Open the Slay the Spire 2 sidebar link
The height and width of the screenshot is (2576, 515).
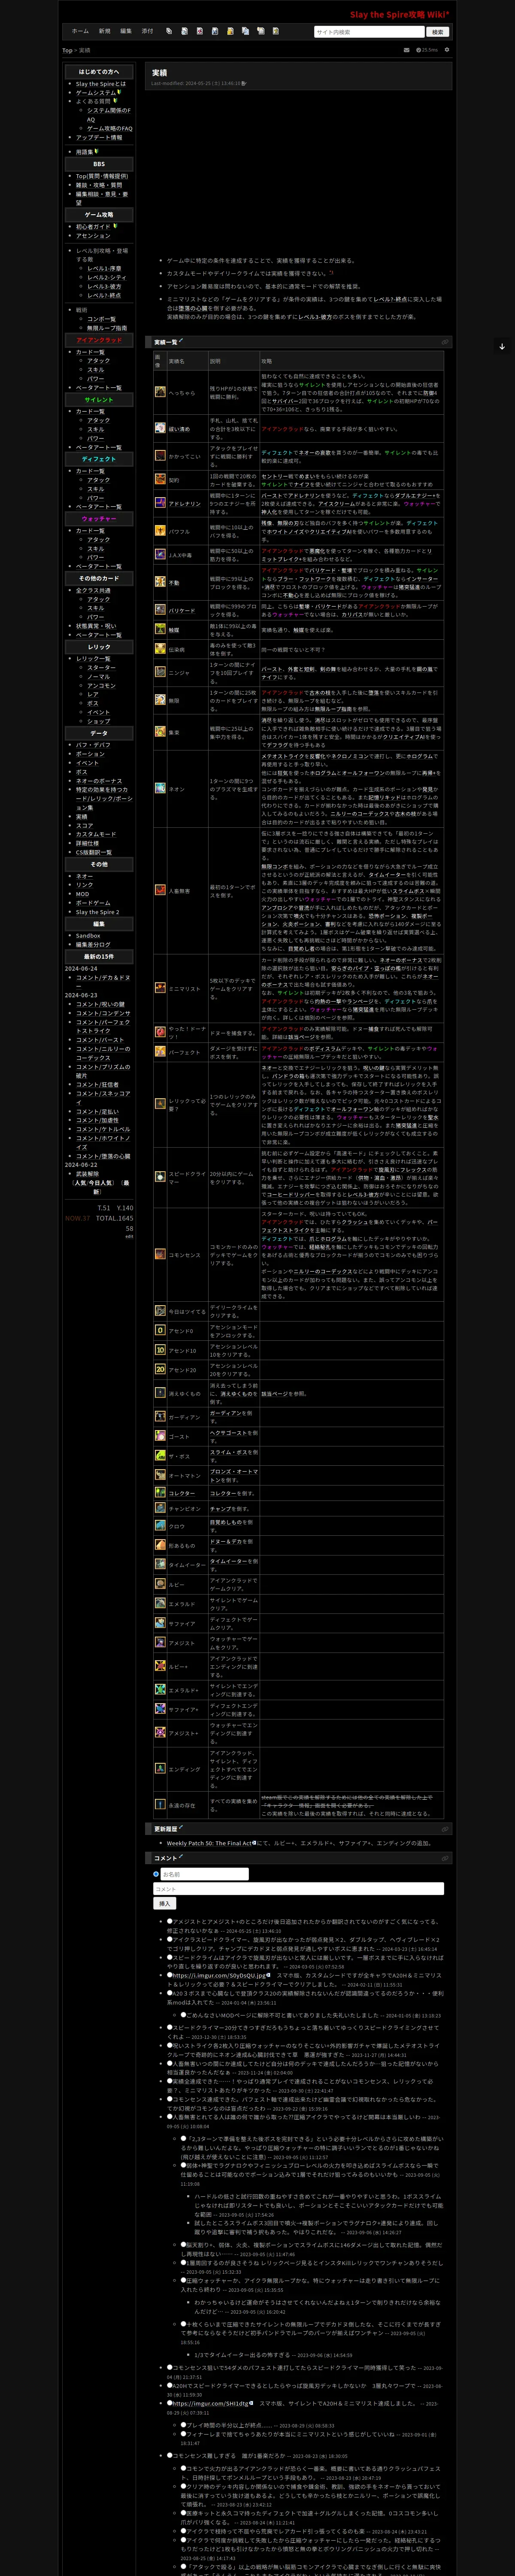(97, 912)
